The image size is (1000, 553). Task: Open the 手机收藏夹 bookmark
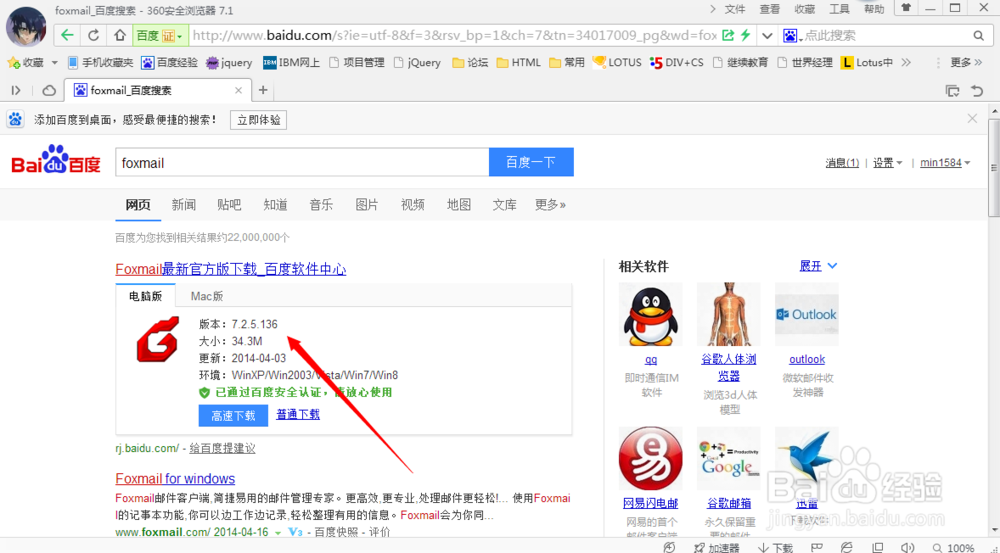tap(100, 63)
